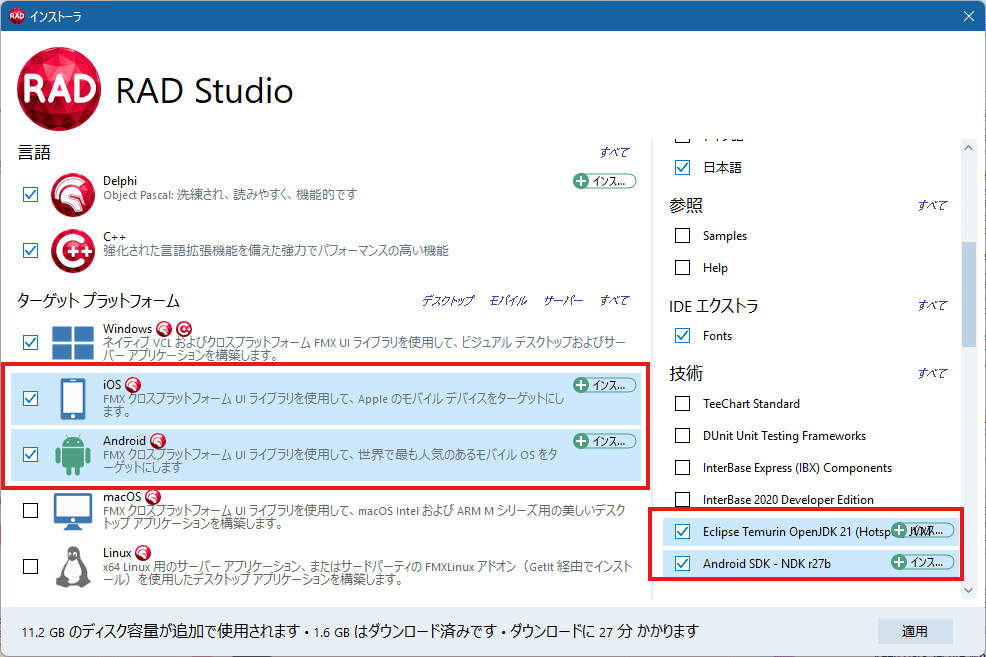Viewport: 986px width, 657px height.
Task: Select デスクトップ platform filter link
Action: (448, 301)
